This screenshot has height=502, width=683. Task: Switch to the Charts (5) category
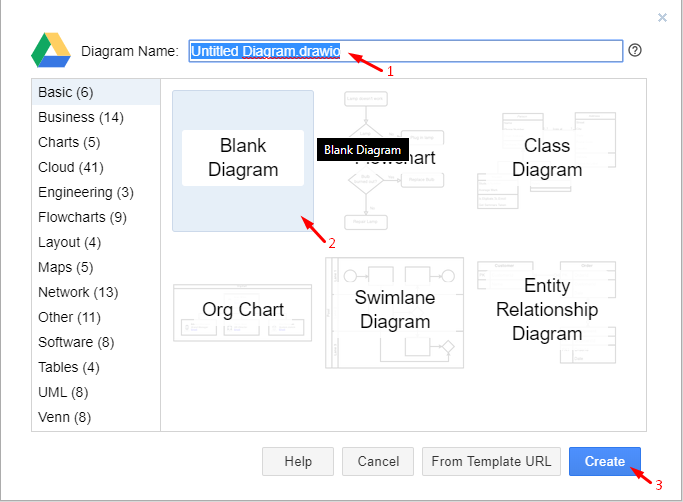(x=70, y=142)
